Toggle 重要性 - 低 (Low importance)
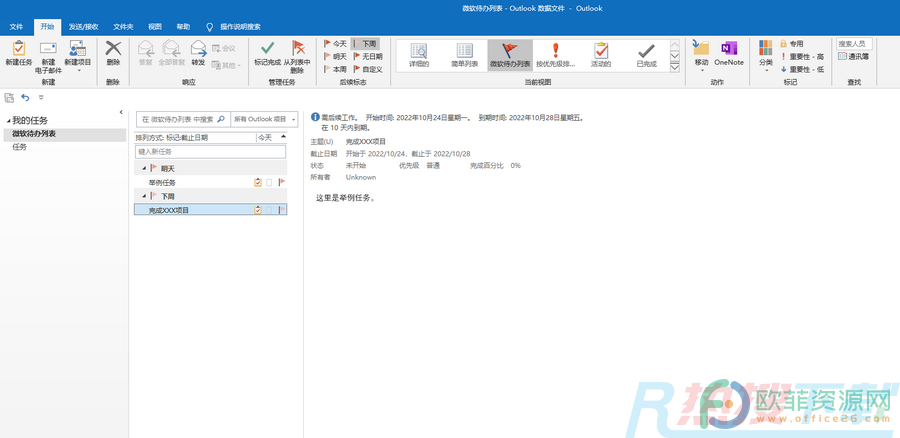The height and width of the screenshot is (438, 900). (802, 69)
